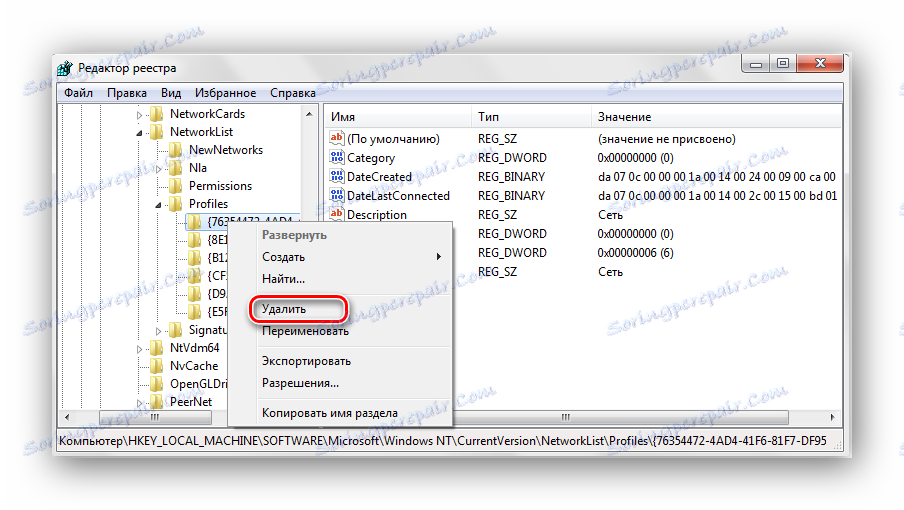Open the Правка menu
This screenshot has width=904, height=510.
coord(127,93)
